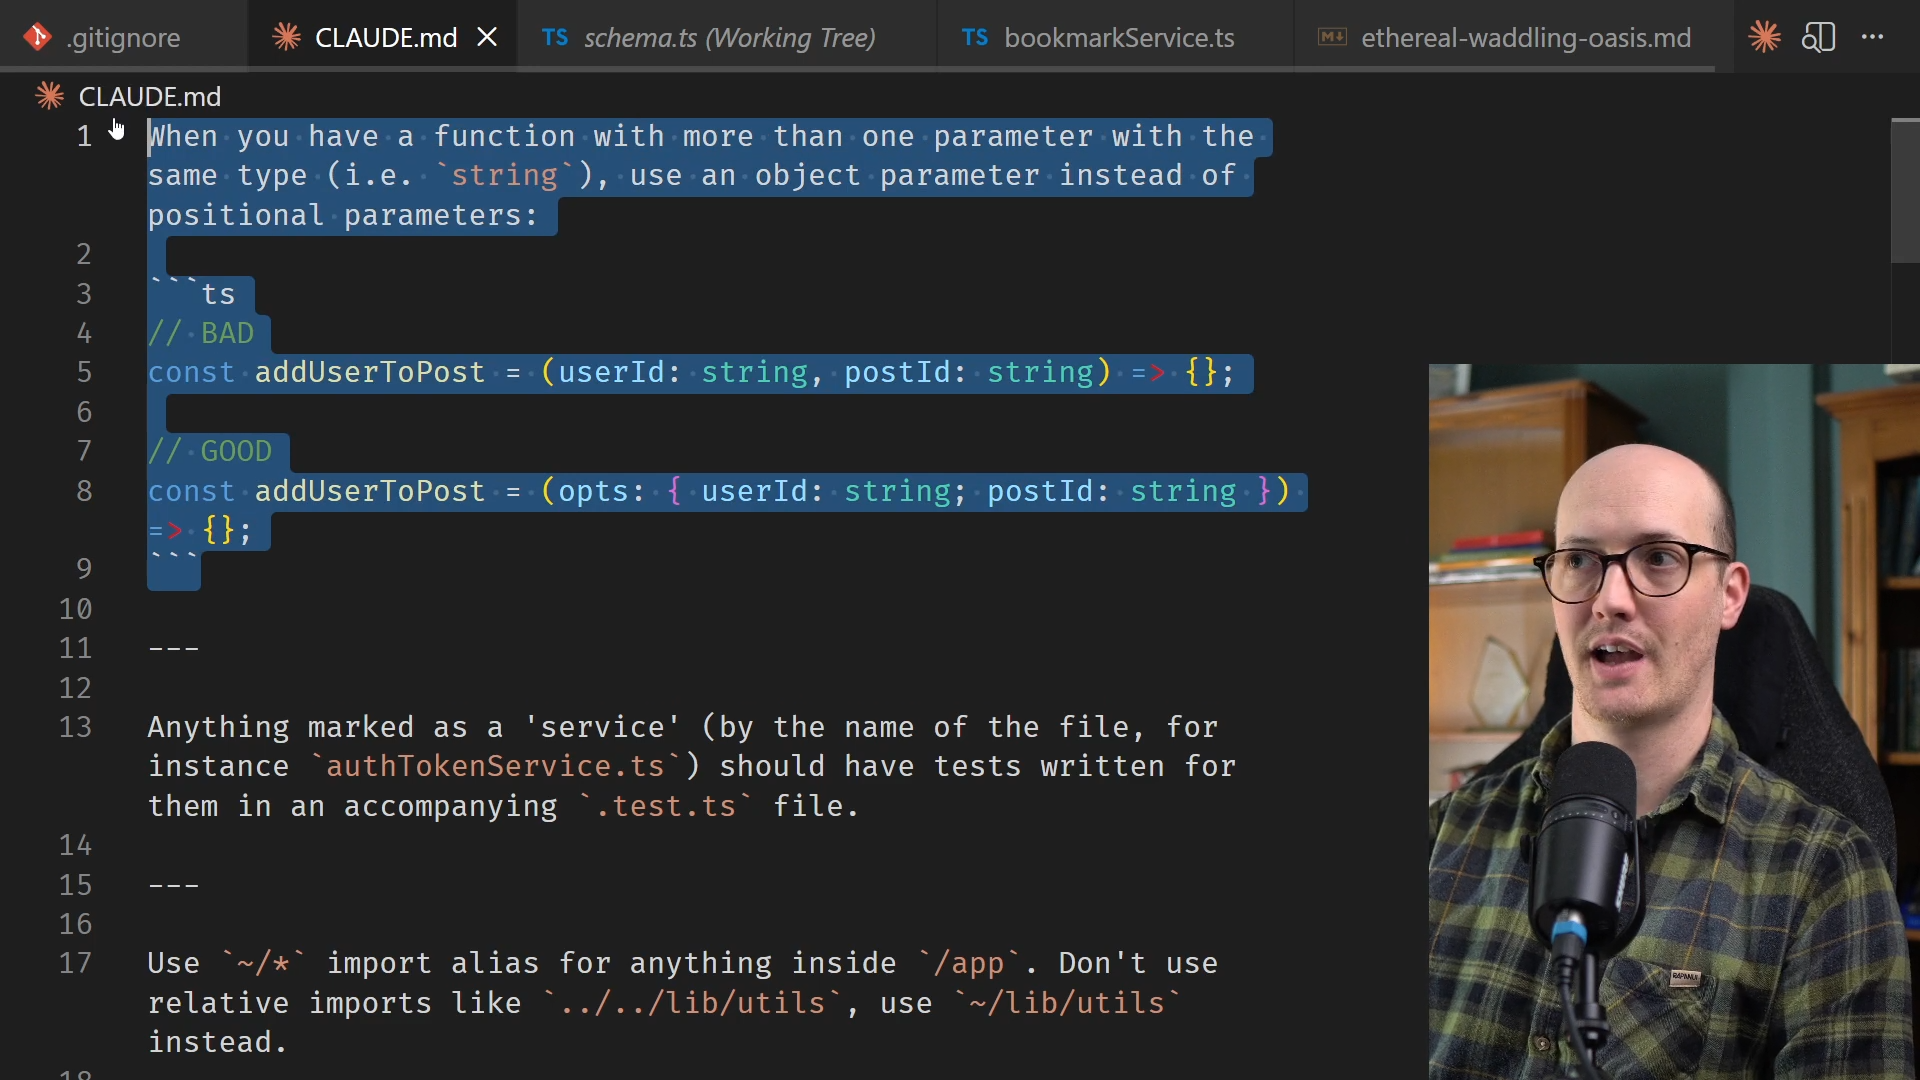Click the '~/*' inline code on line 17

pos(264,963)
